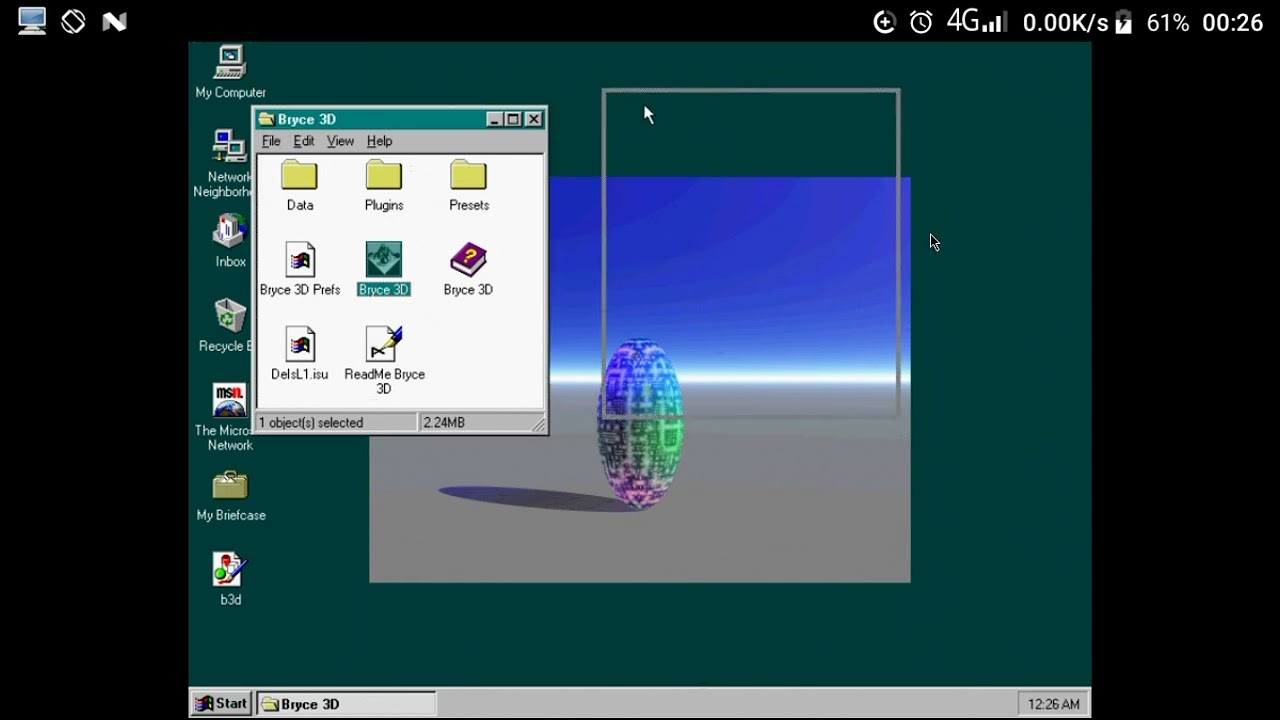Select the ReadMe Bryce 3D document icon
1280x720 pixels.
click(384, 344)
